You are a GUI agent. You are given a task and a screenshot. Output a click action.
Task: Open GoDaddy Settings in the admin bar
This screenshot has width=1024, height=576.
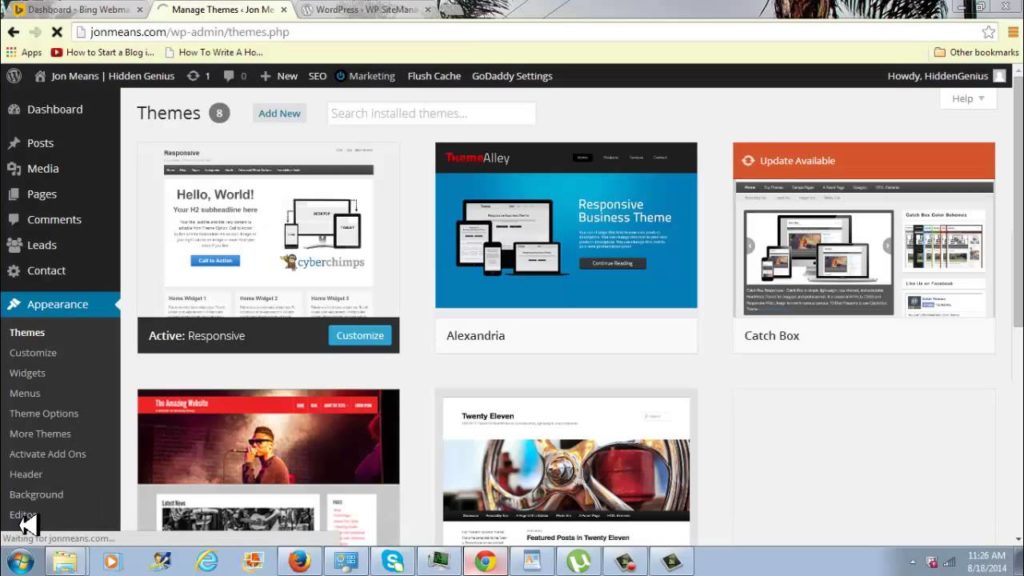coord(512,76)
